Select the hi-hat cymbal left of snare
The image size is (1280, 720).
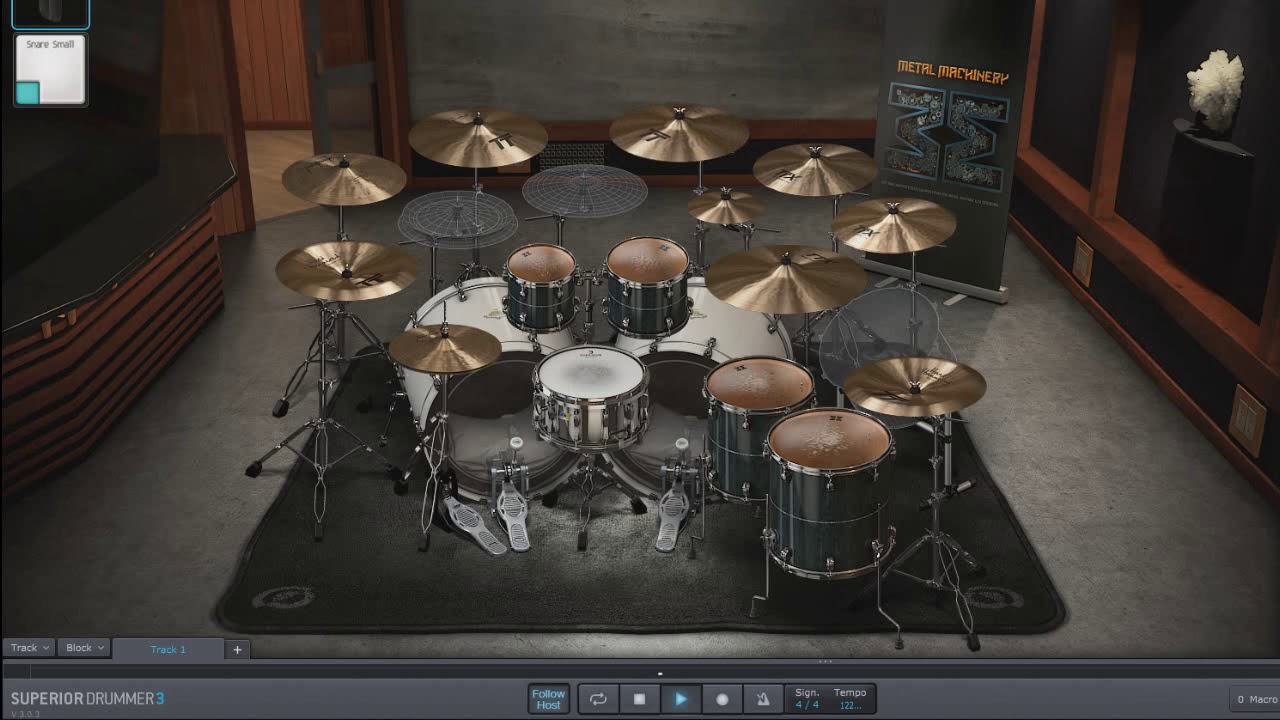coord(445,348)
